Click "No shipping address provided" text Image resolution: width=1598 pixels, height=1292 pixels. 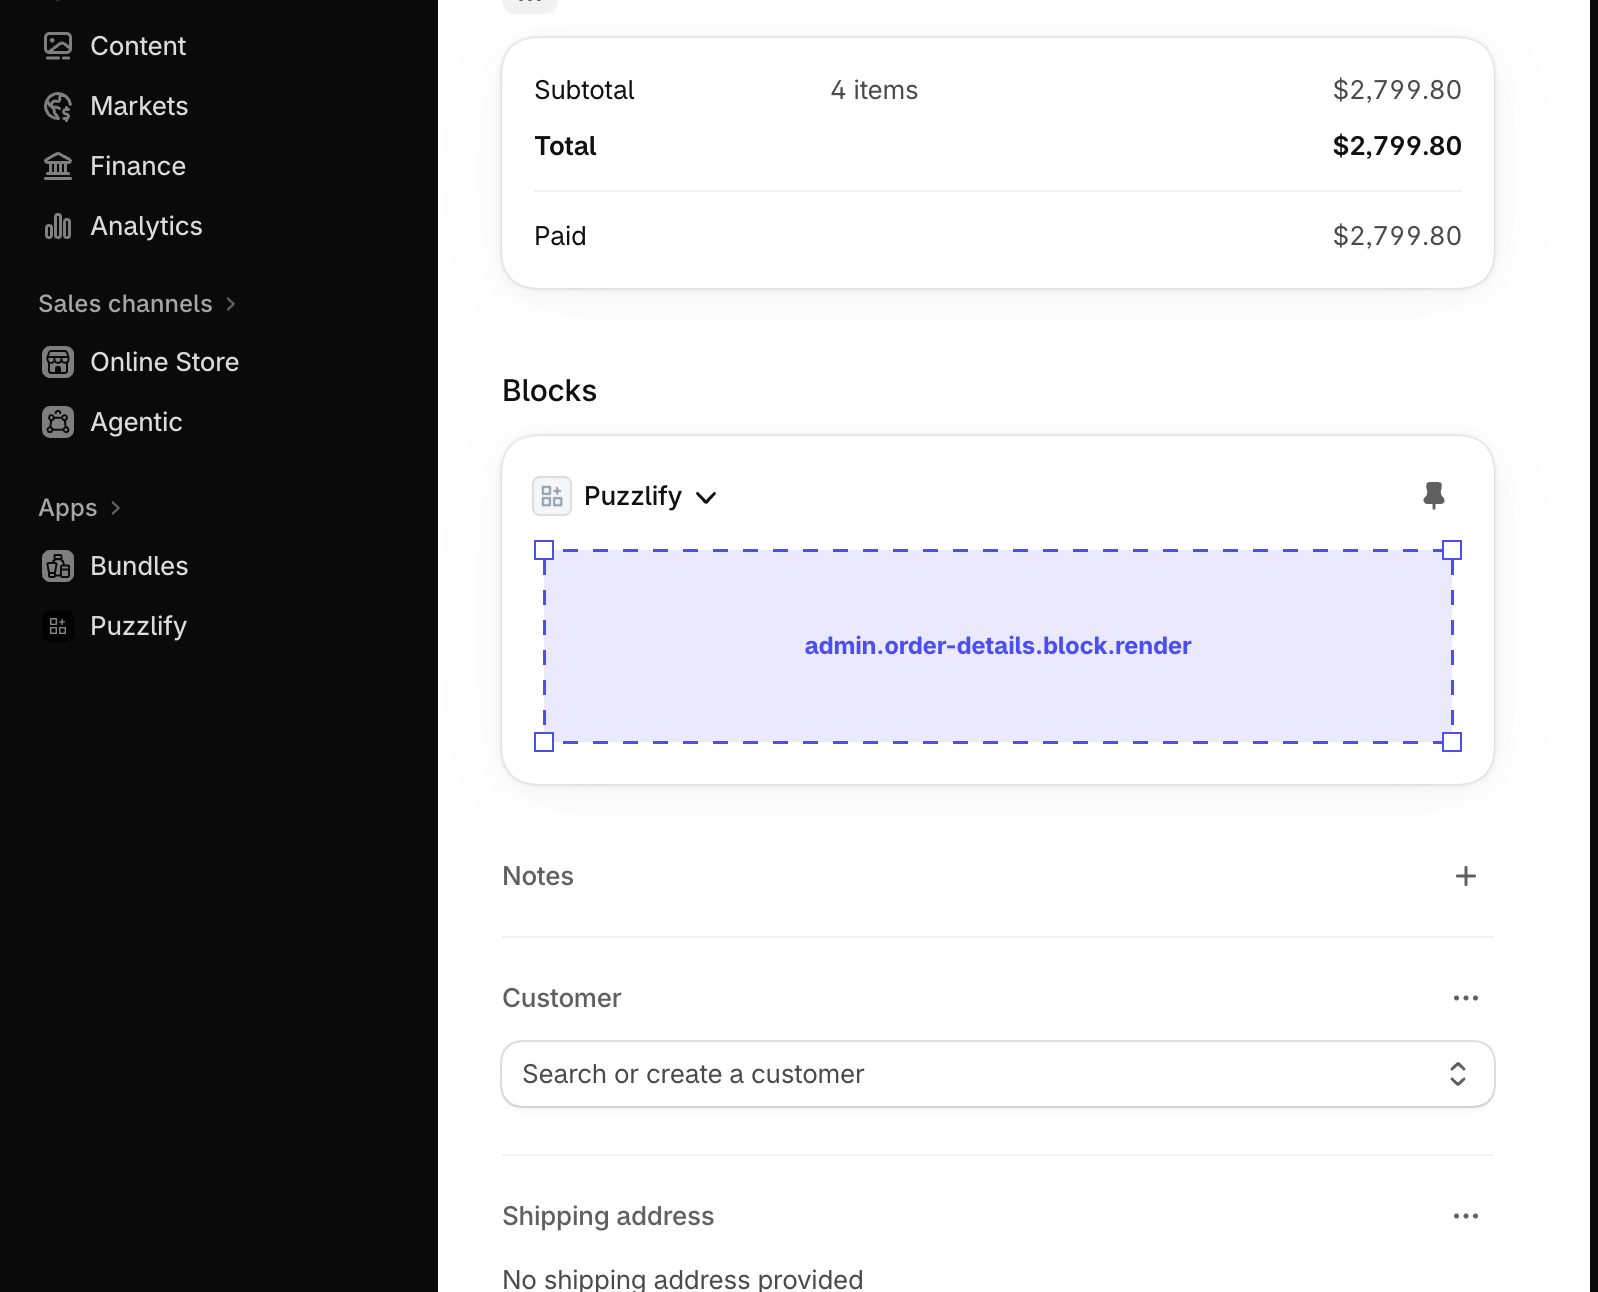pyautogui.click(x=683, y=1279)
